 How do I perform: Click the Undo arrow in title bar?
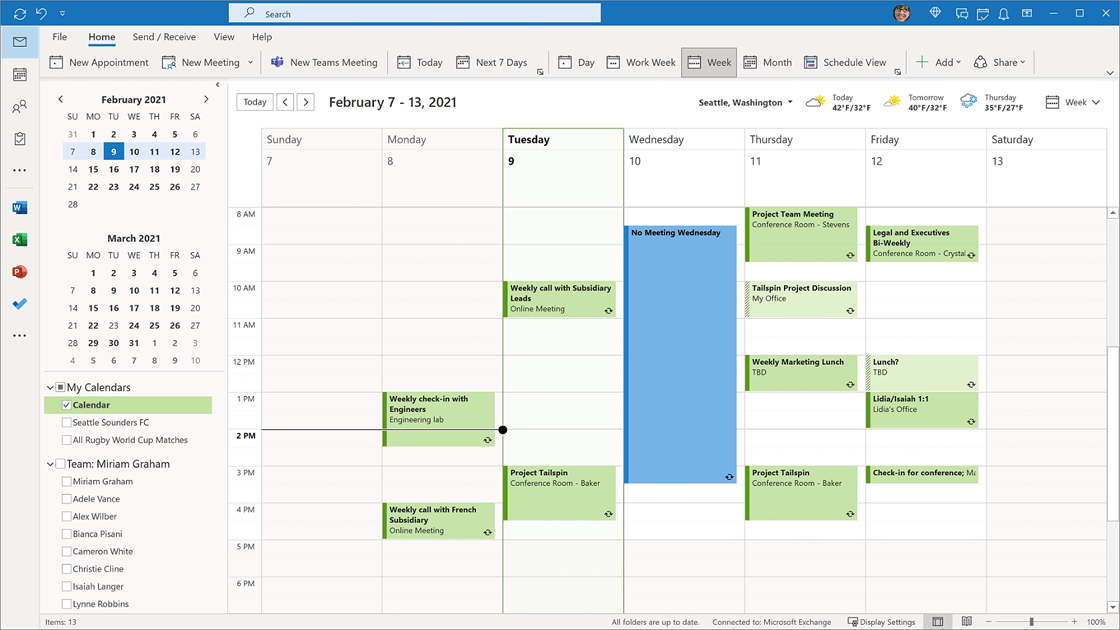tap(41, 14)
